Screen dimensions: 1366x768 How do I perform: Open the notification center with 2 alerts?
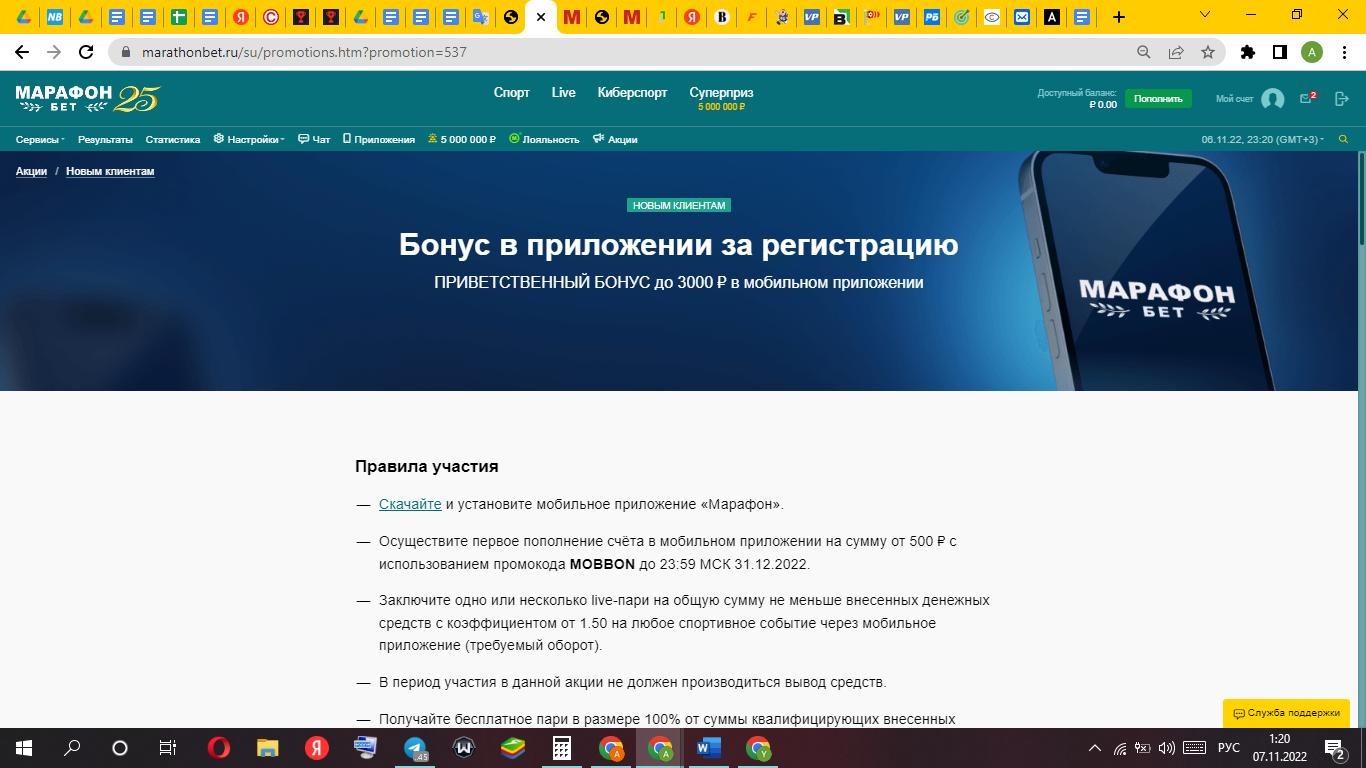[1334, 747]
